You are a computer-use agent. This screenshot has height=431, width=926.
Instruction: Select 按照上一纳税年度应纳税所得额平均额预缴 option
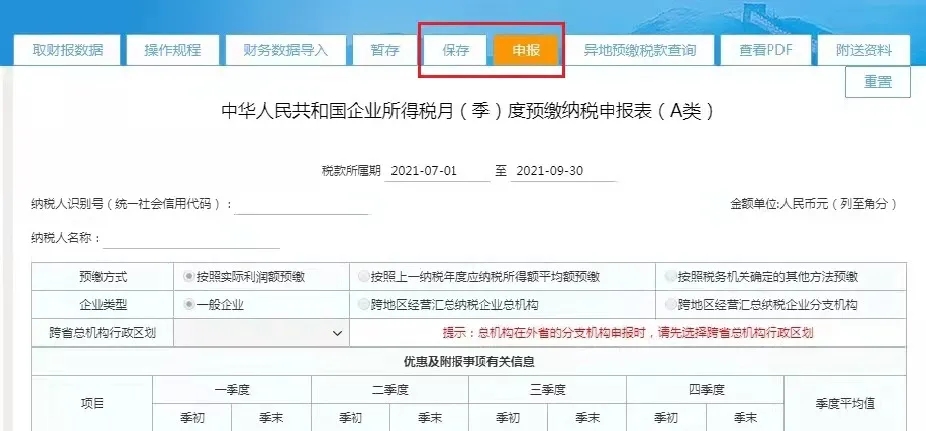(x=363, y=277)
